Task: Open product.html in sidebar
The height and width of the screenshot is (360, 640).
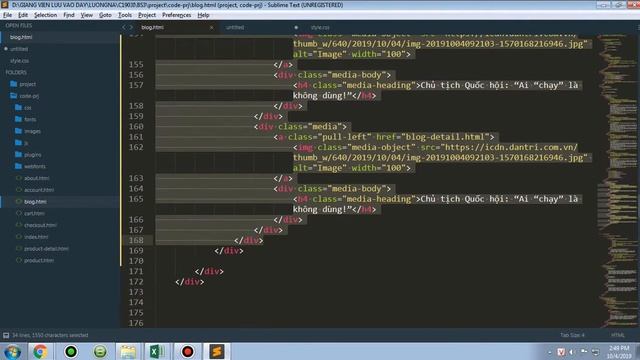Action: point(39,260)
